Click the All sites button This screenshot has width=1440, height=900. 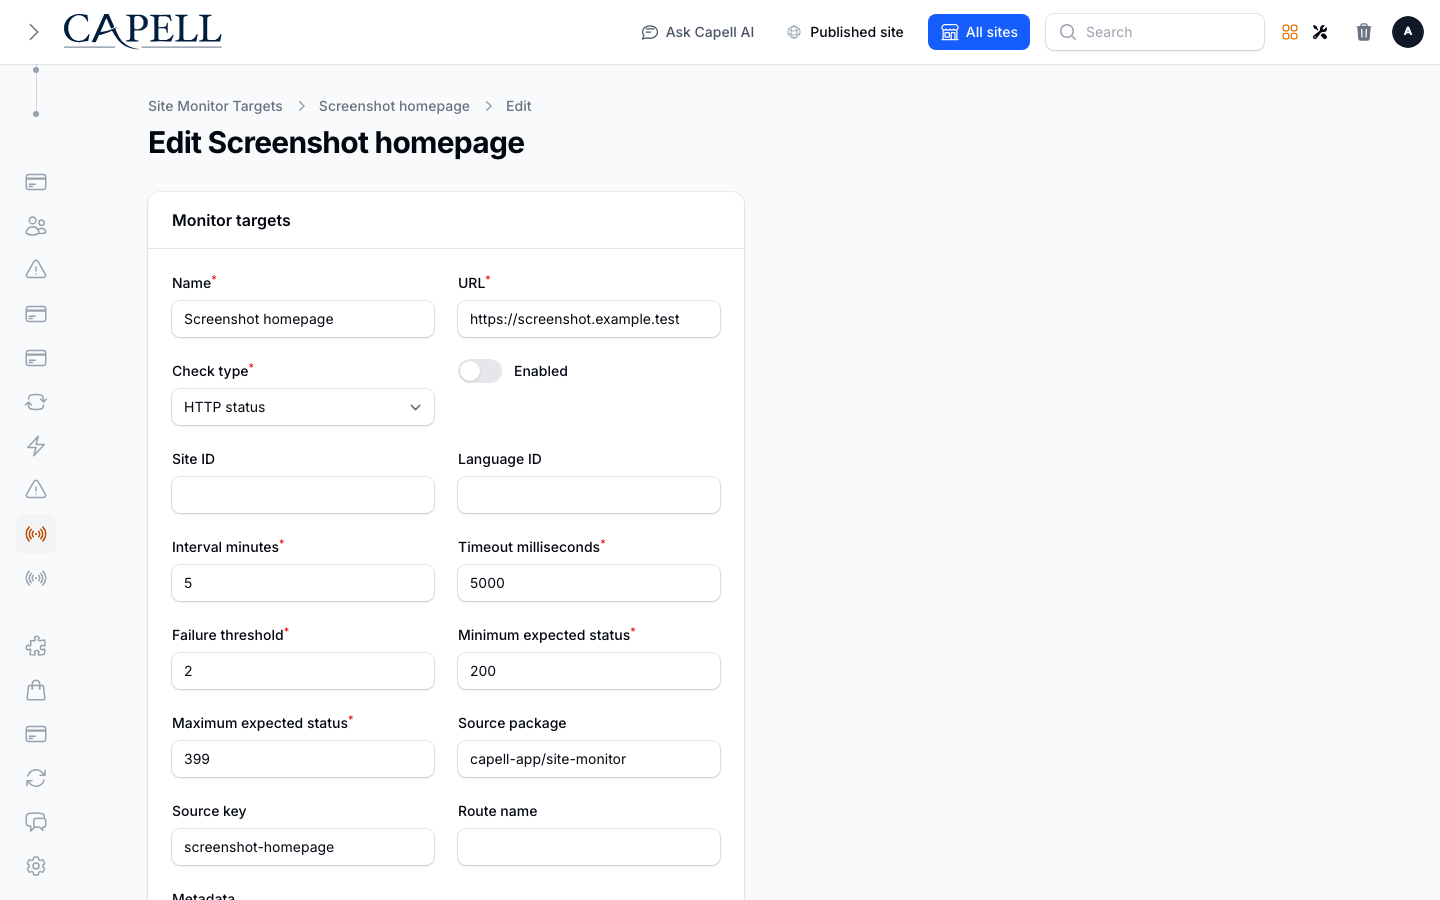(979, 32)
